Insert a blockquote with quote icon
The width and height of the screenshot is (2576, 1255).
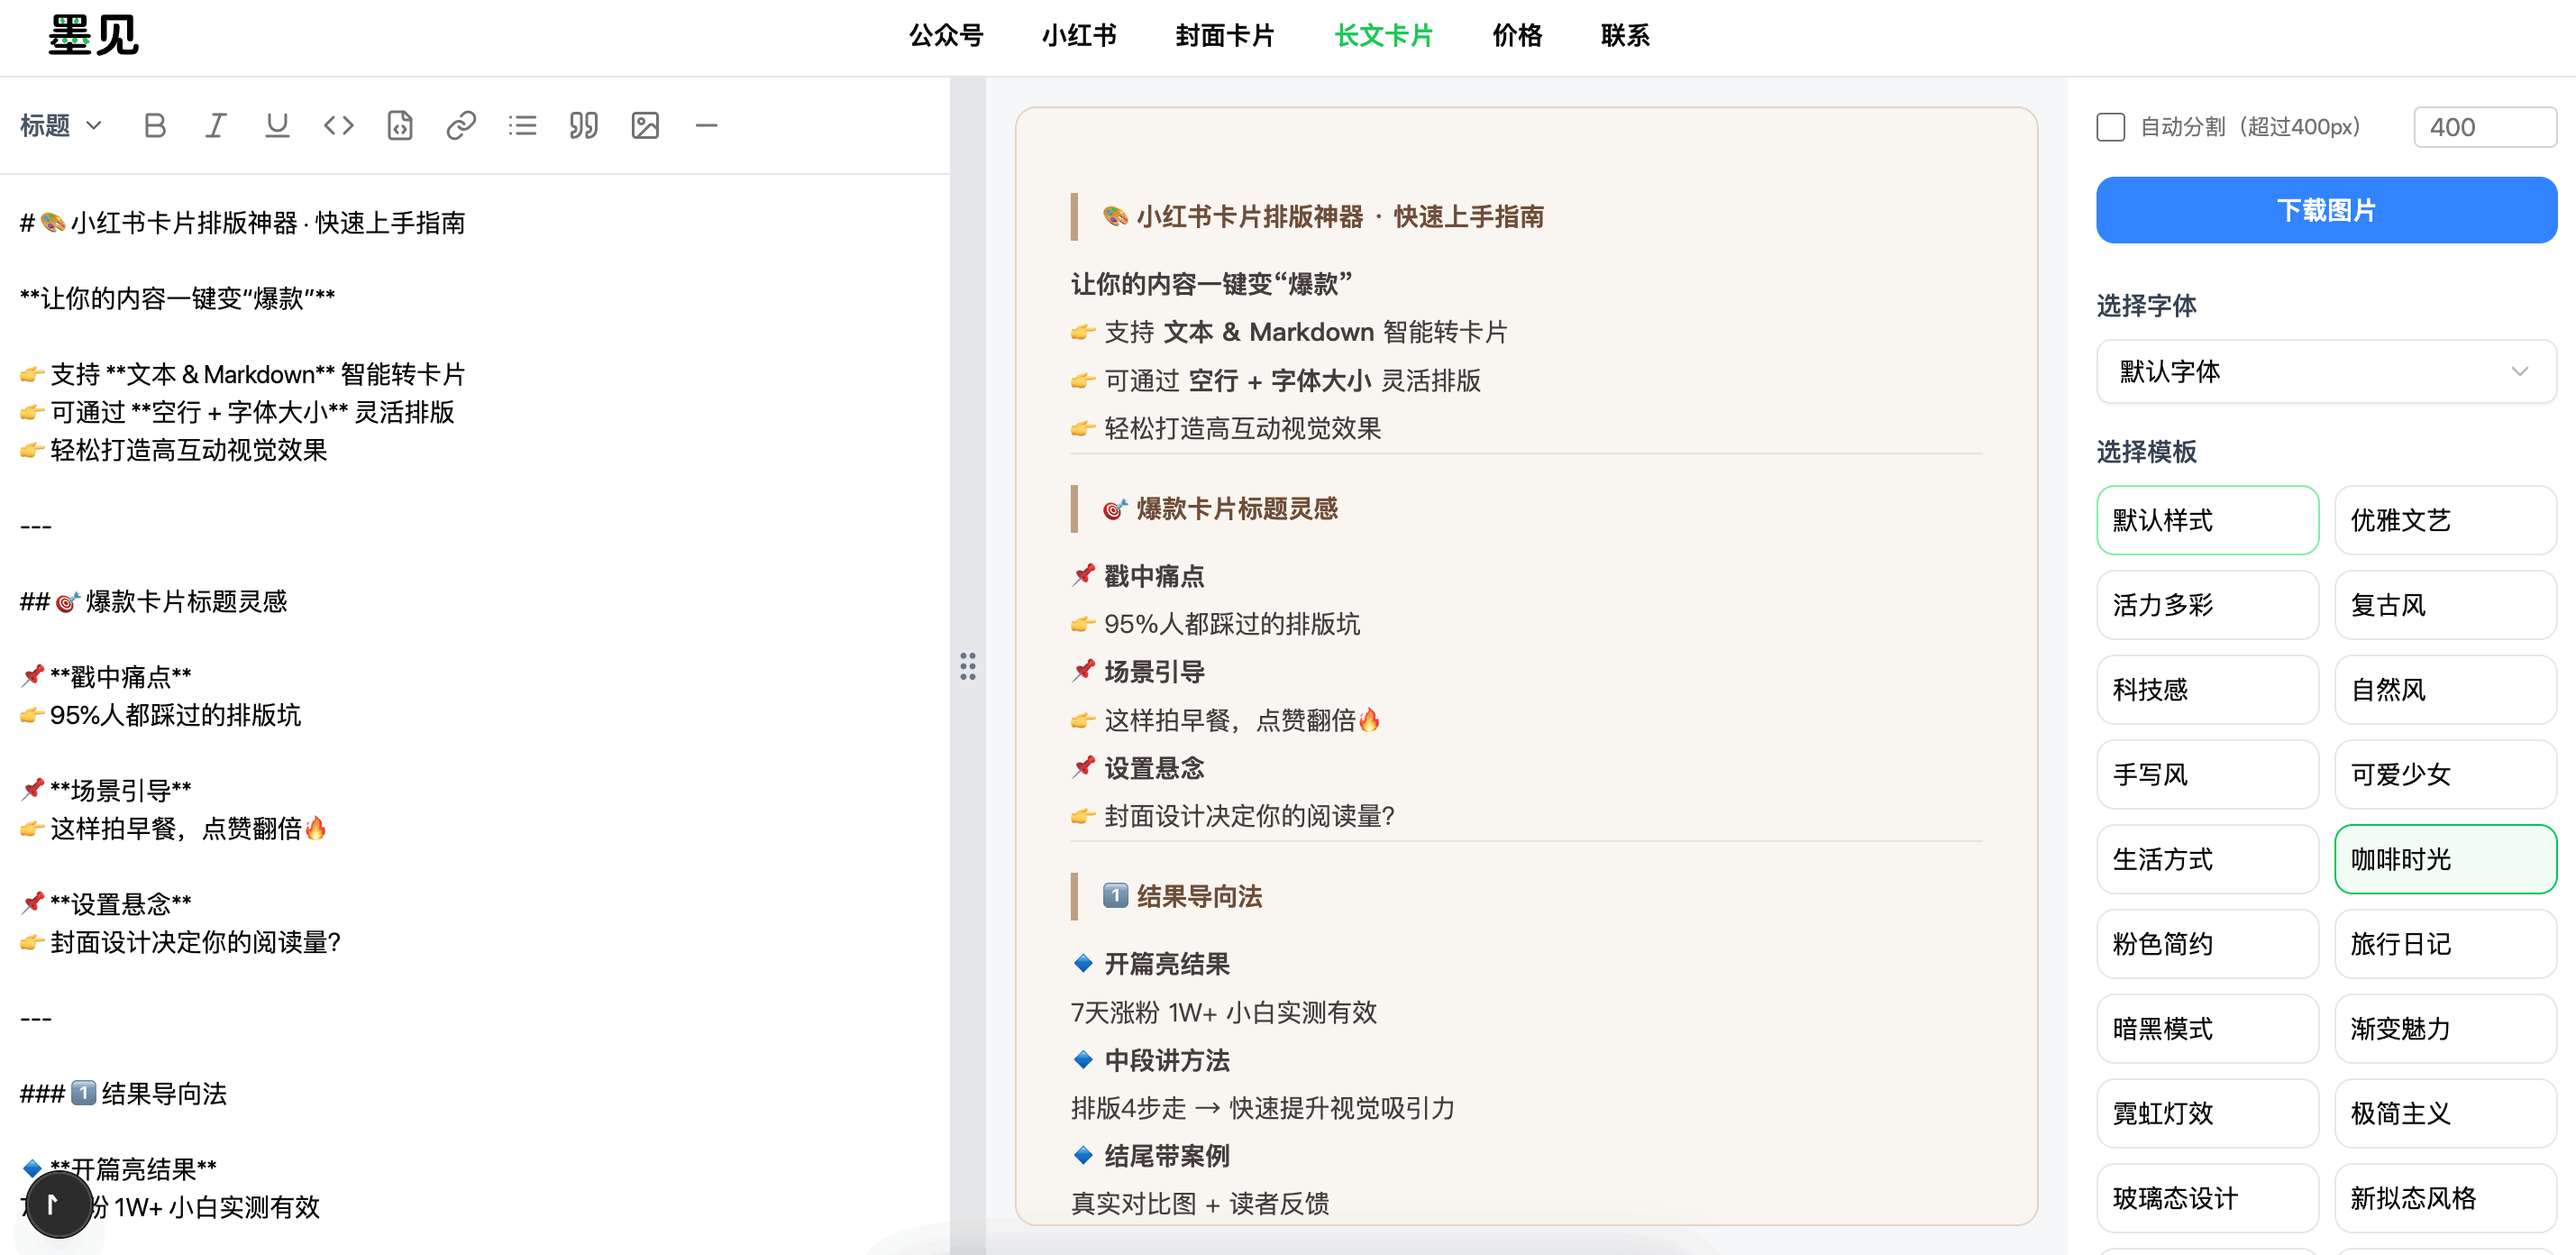tap(583, 126)
